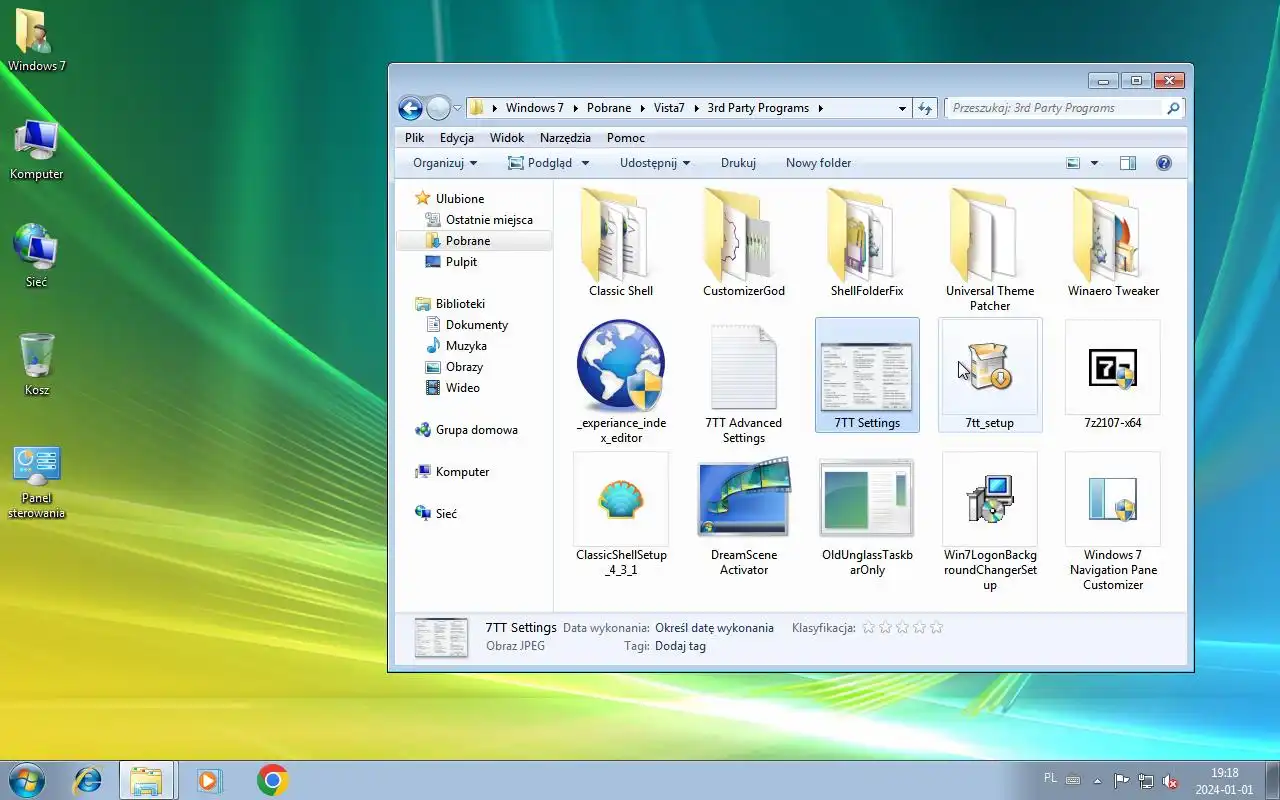Open the CustomizerGod folder
Image resolution: width=1280 pixels, height=800 pixels.
click(744, 242)
